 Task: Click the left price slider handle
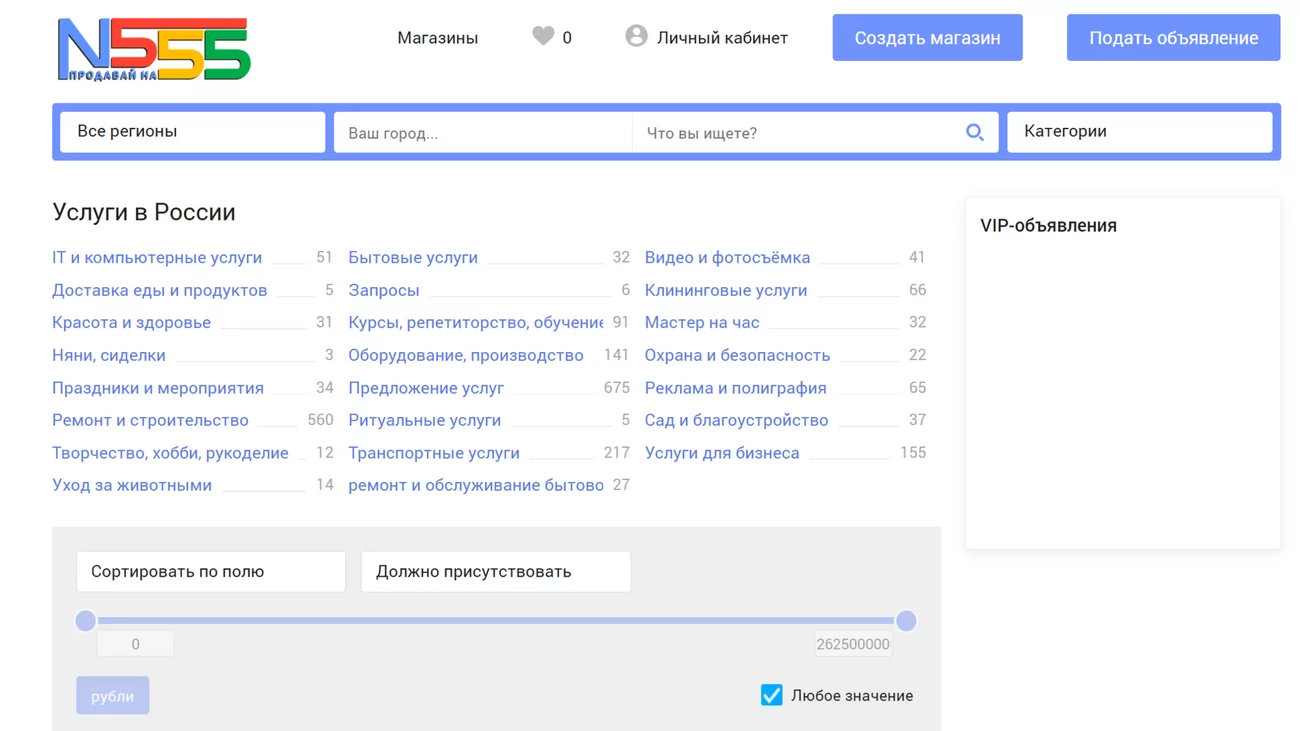86,621
